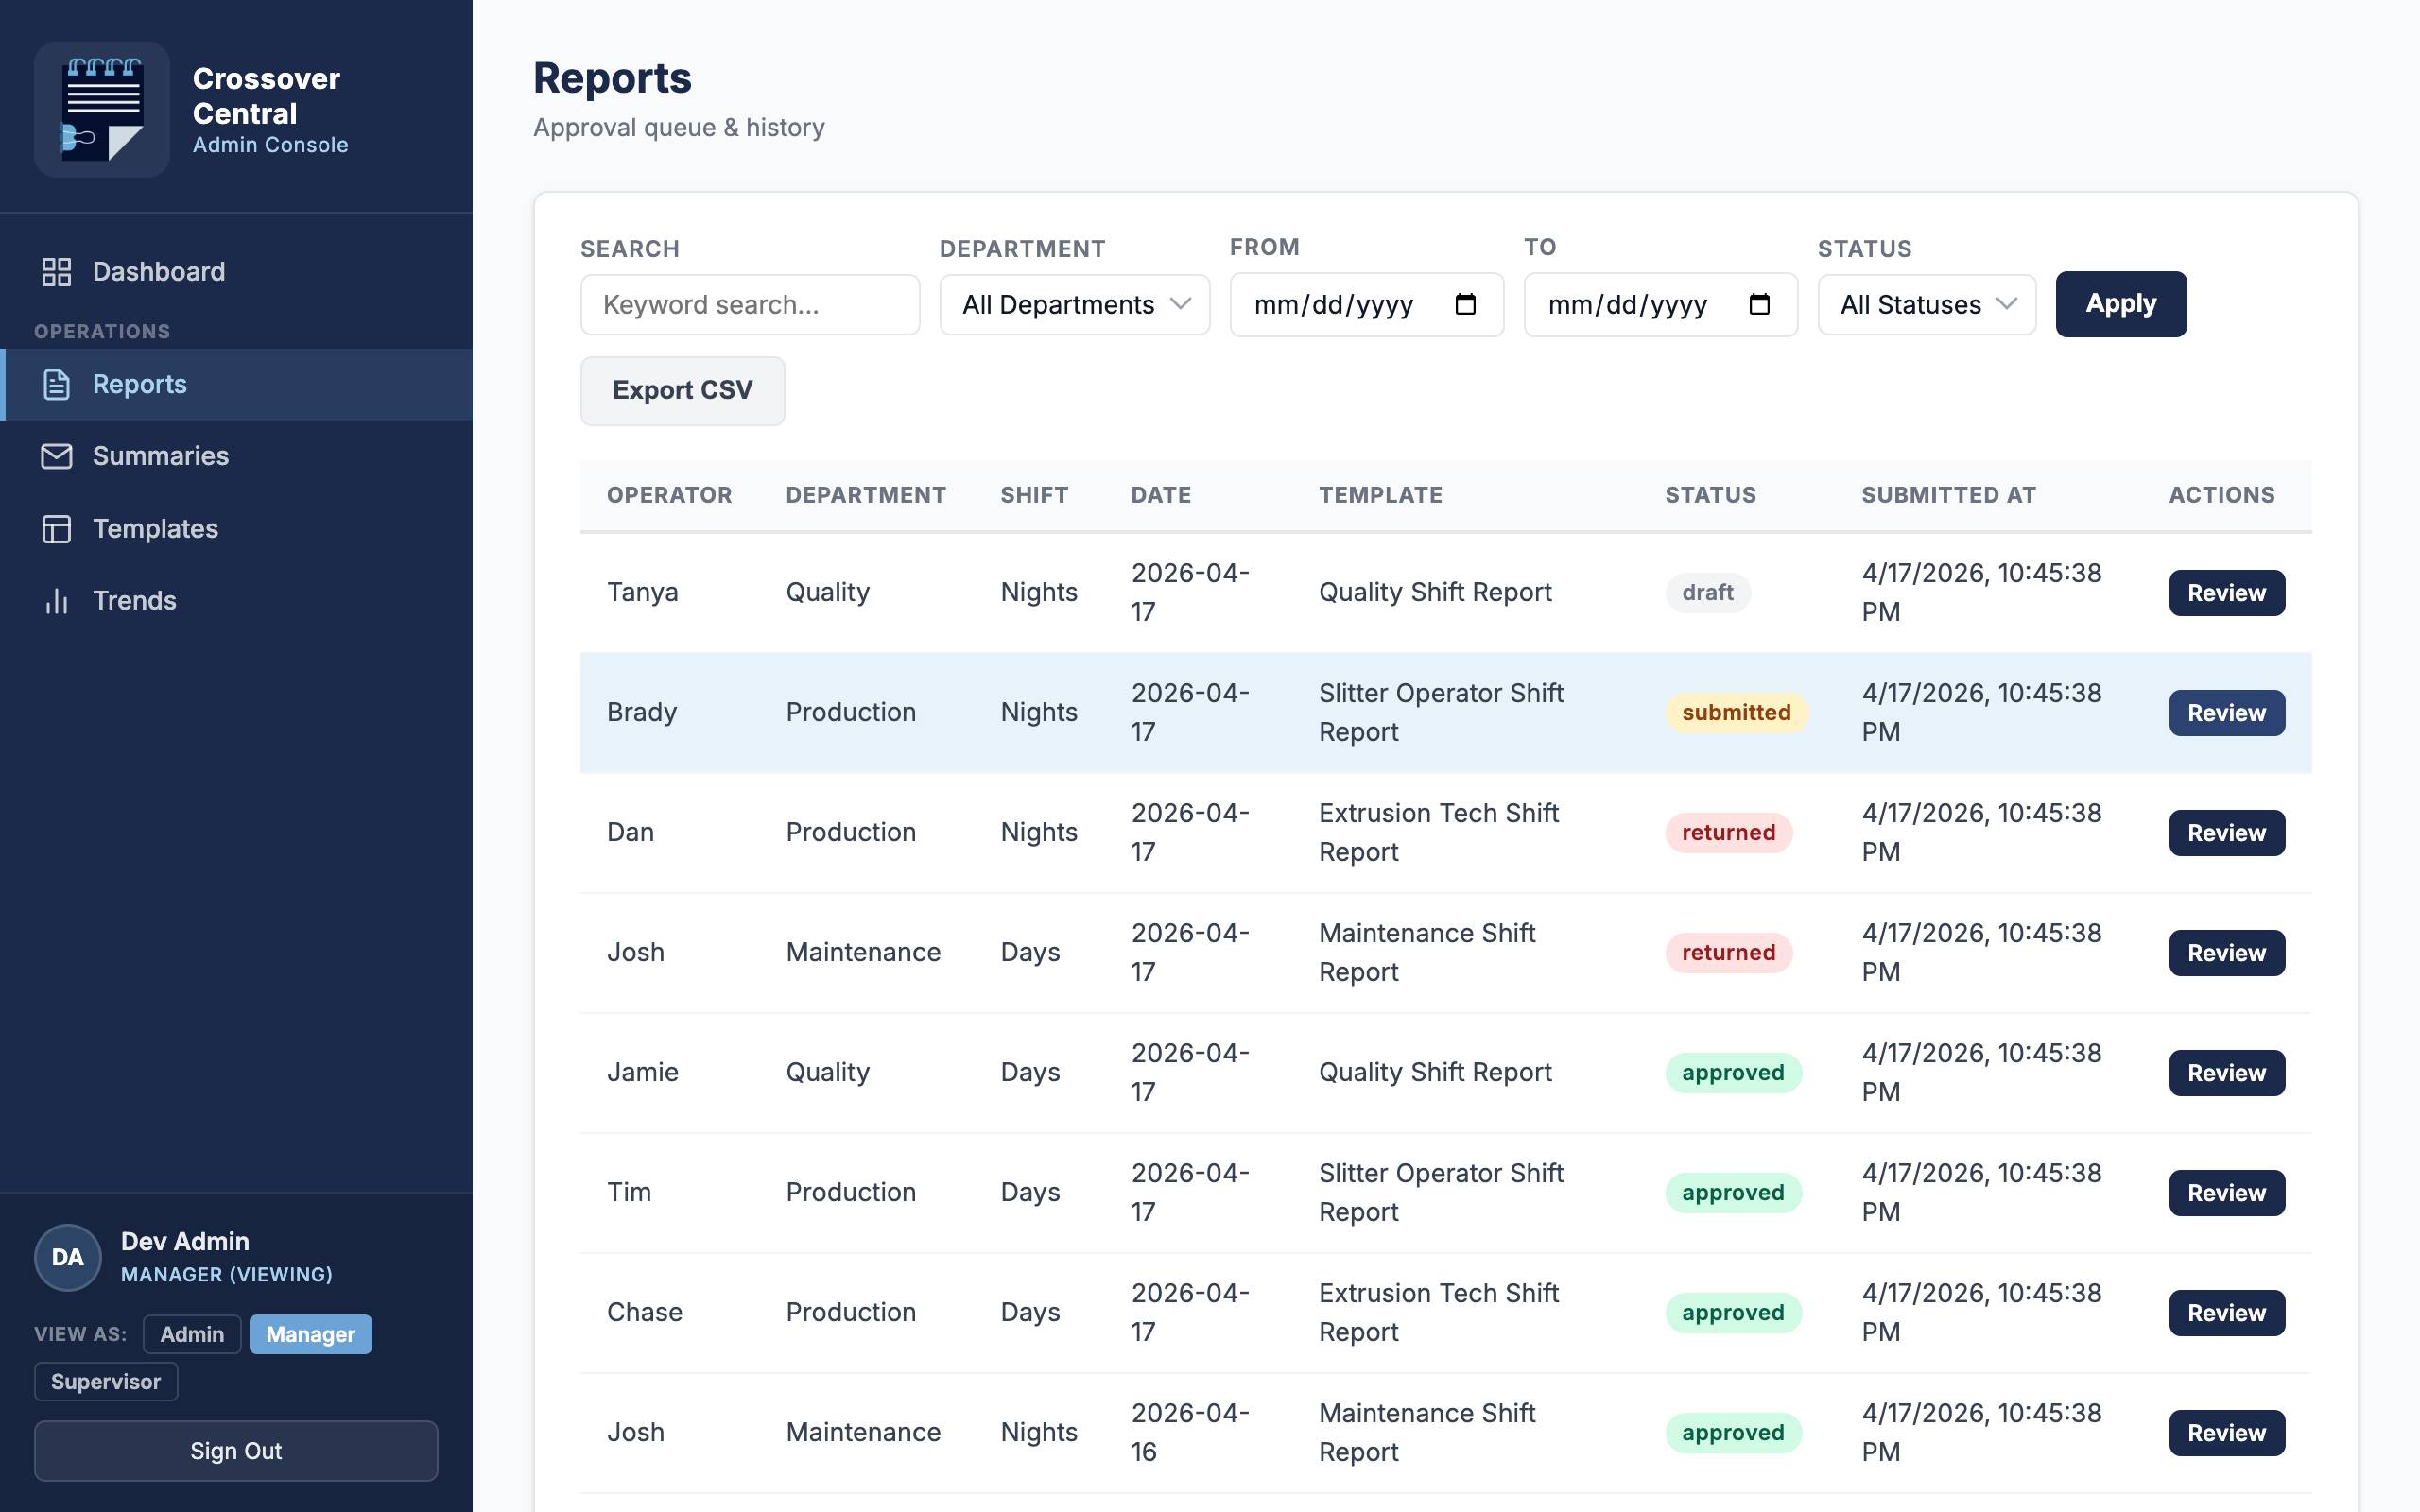Navigate to Templates
This screenshot has height=1512, width=2420.
tap(236, 528)
